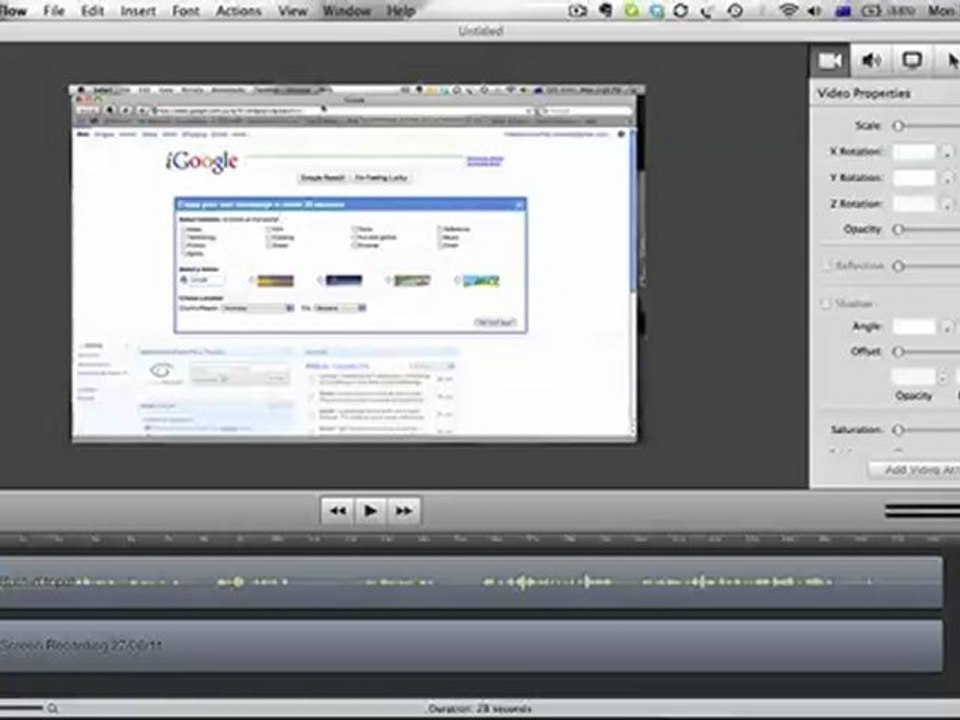Click the X Rotation input field

click(914, 151)
